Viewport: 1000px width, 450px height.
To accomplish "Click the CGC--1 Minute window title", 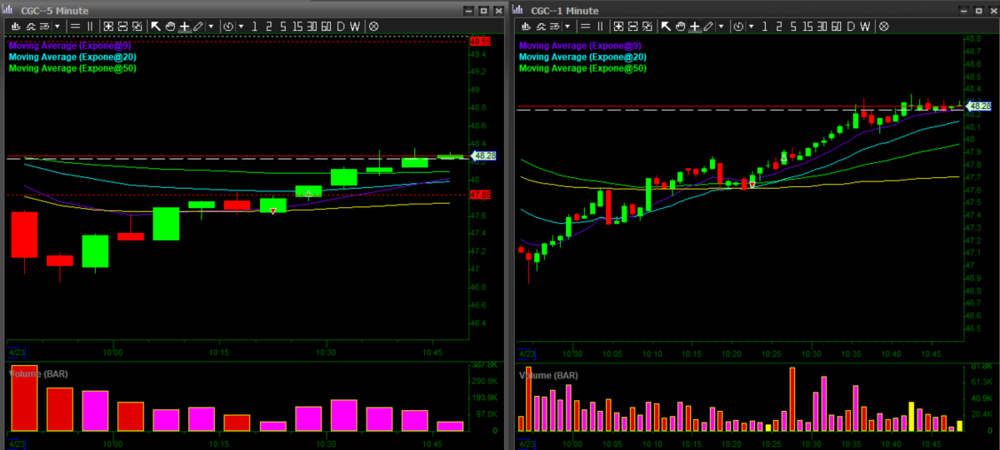I will coord(563,9).
